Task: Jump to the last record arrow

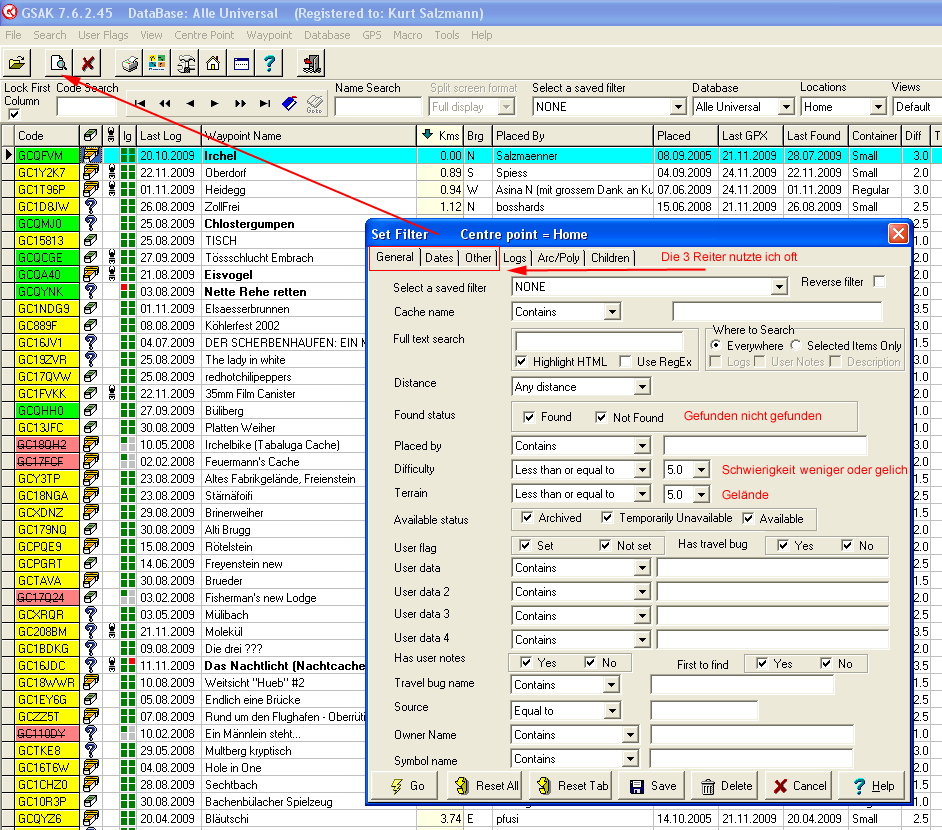Action: coord(265,104)
